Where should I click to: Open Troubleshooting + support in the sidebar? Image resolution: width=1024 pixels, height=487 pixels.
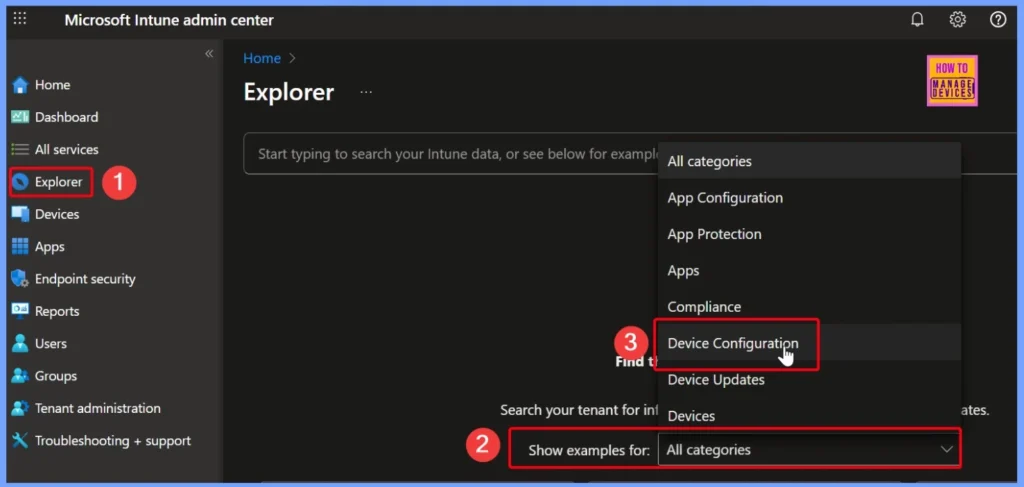point(111,441)
